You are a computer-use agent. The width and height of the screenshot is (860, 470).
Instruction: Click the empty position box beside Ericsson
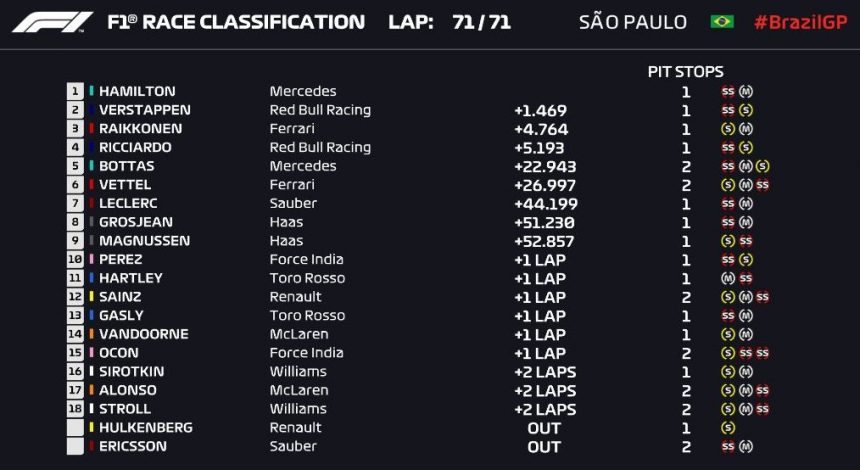pos(75,447)
